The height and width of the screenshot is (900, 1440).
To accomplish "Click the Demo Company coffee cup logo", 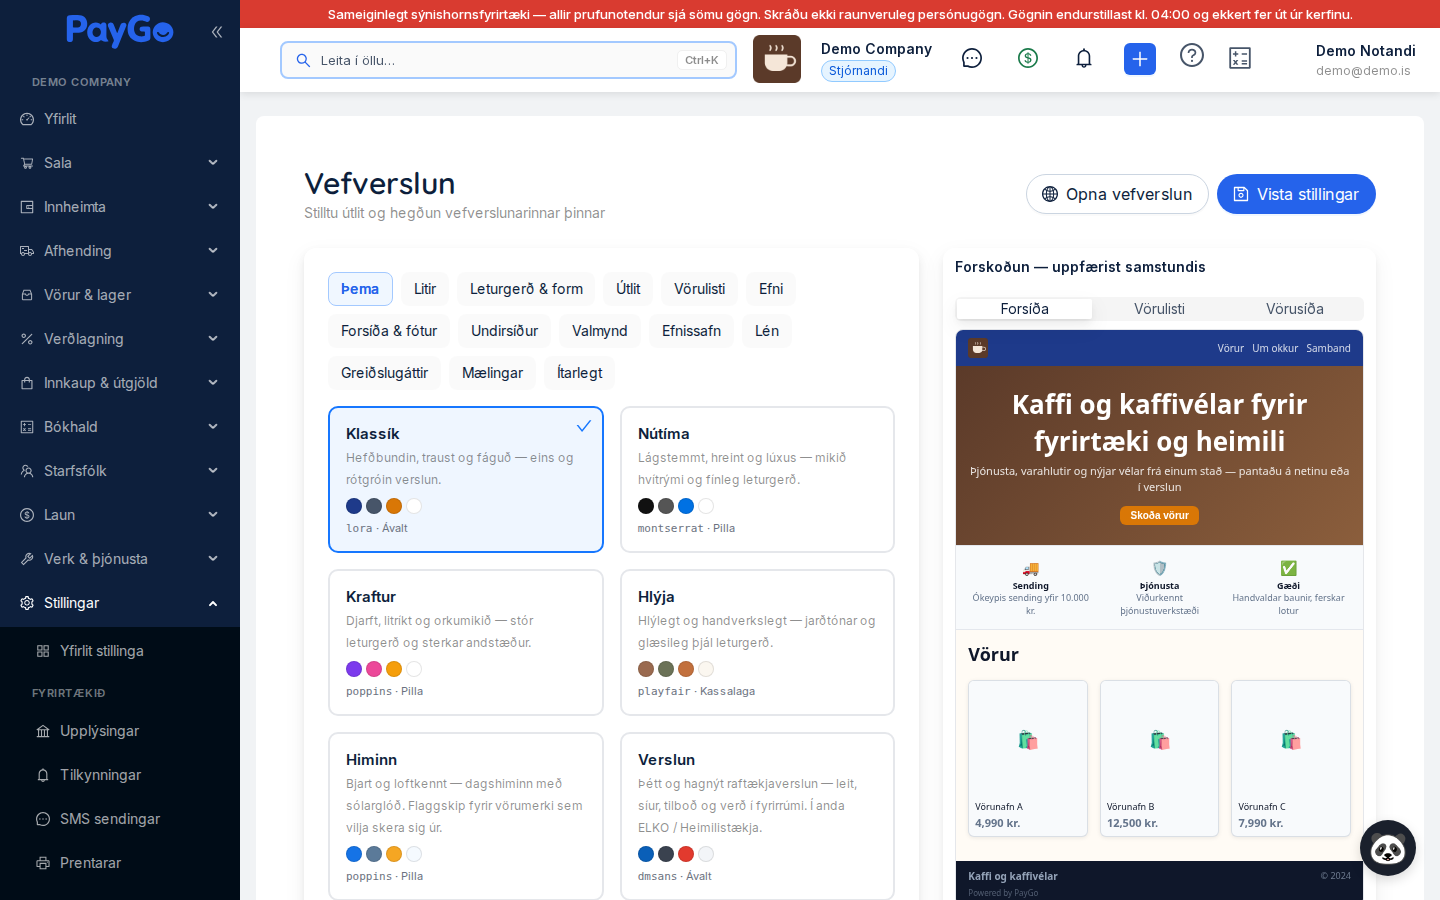I will (x=777, y=59).
